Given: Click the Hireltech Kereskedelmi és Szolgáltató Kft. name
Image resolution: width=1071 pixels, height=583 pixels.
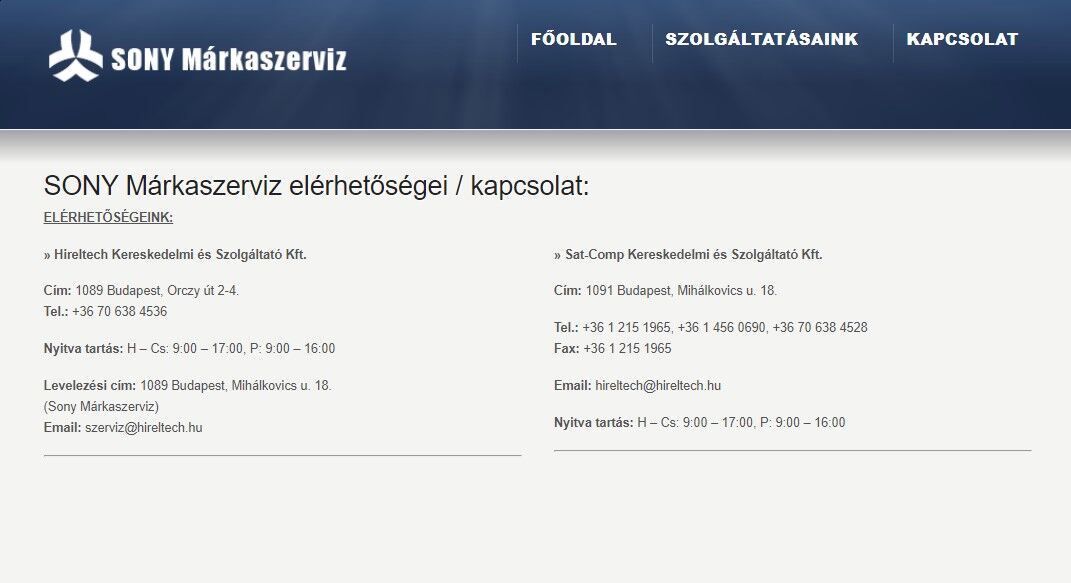Looking at the screenshot, I should tap(180, 255).
